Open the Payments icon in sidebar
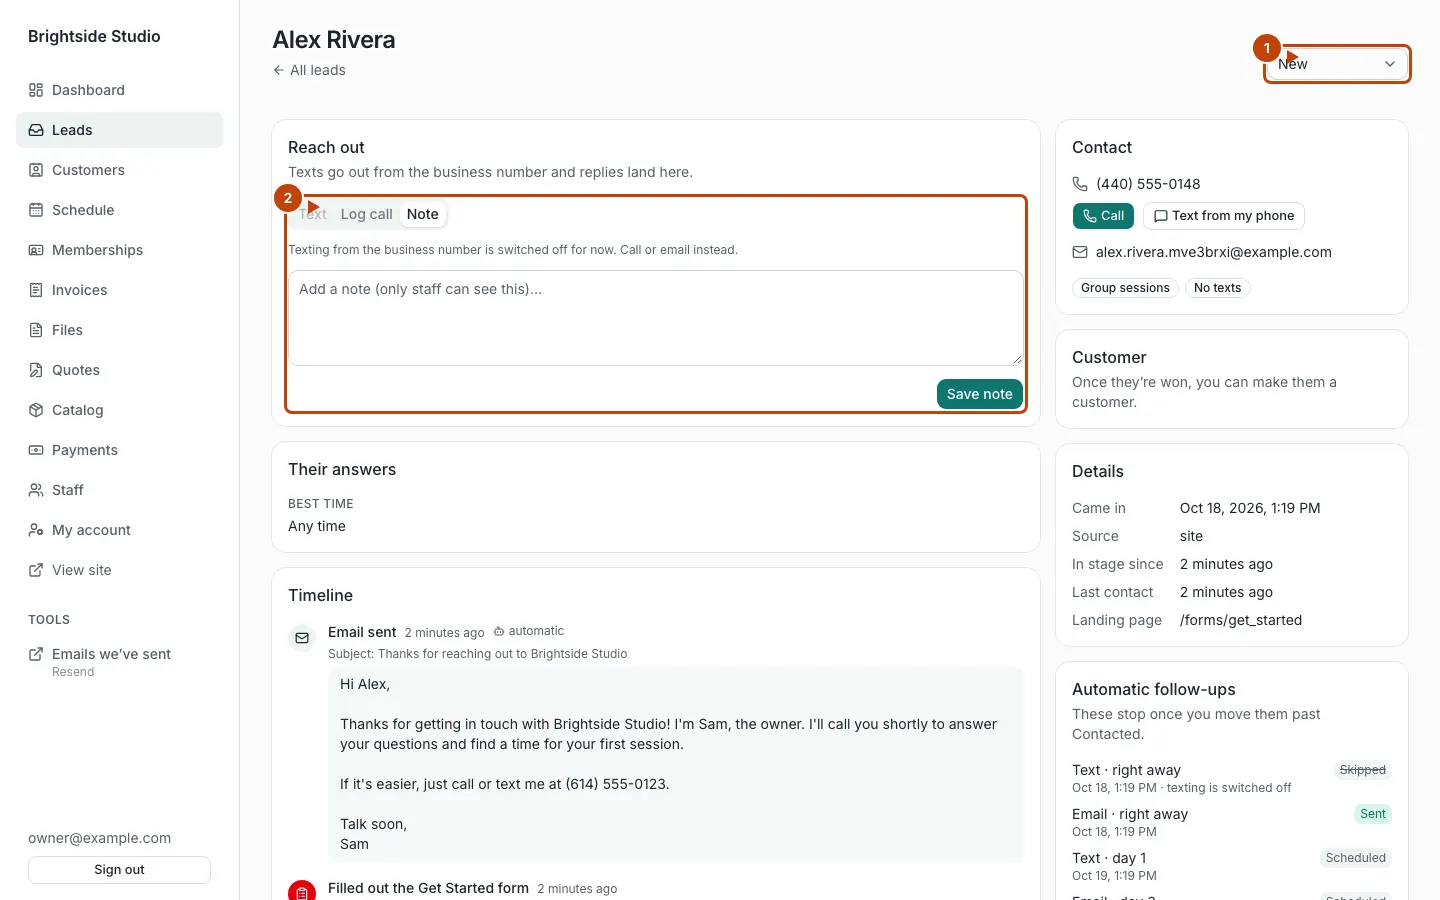This screenshot has height=900, width=1440. click(36, 450)
